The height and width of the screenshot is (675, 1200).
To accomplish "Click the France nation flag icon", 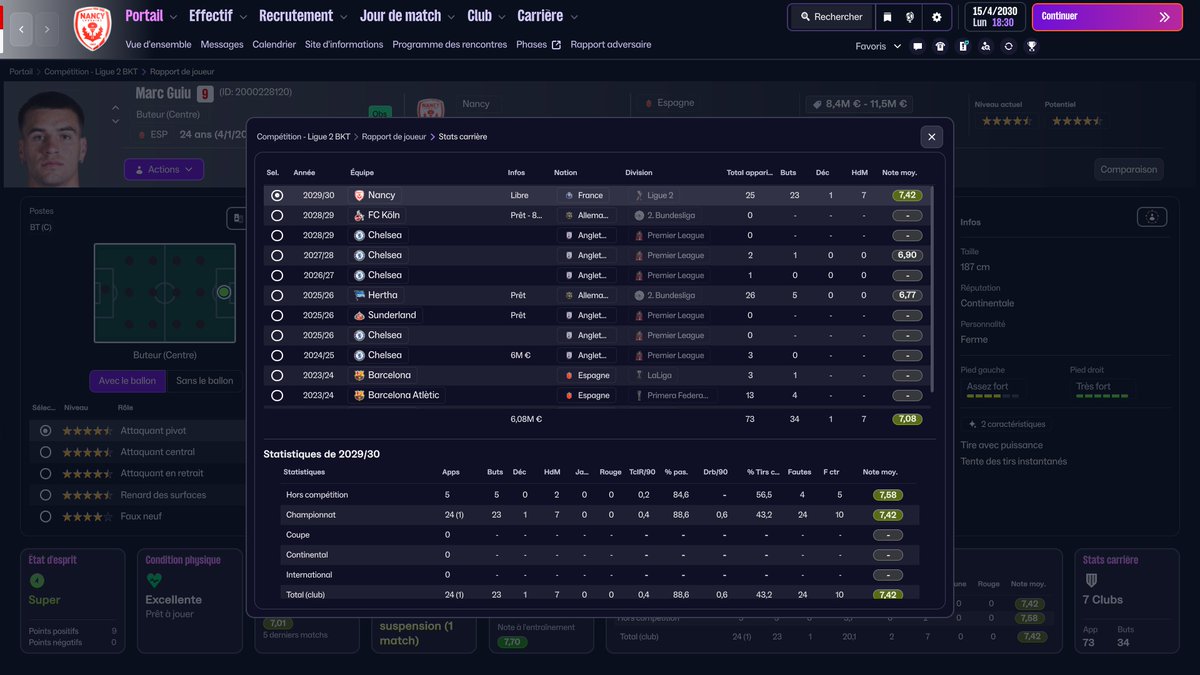I will (569, 195).
